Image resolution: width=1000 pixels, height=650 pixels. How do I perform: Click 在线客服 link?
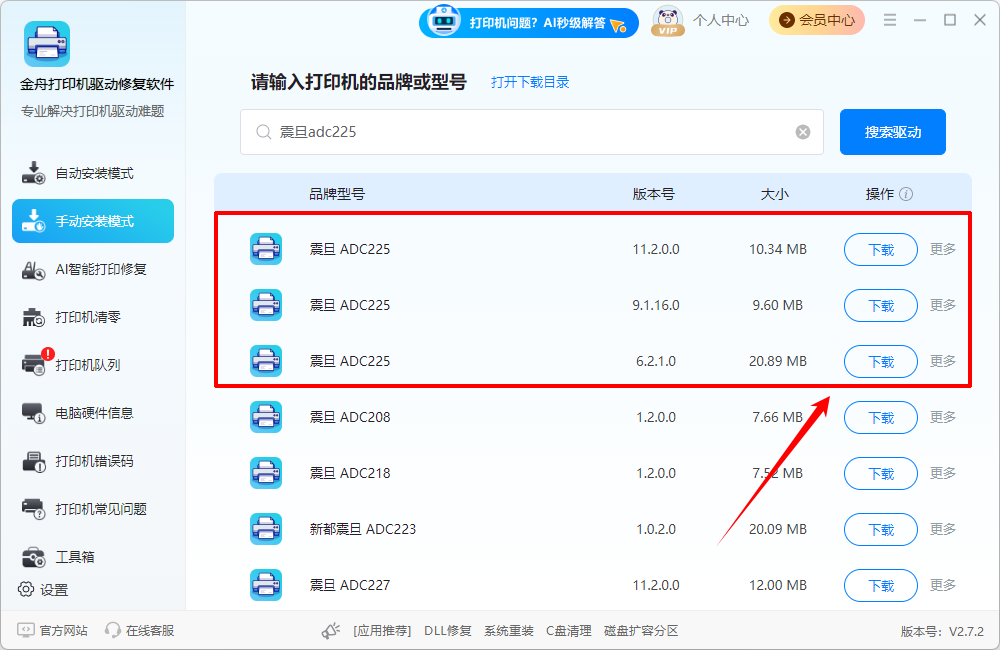click(x=149, y=630)
